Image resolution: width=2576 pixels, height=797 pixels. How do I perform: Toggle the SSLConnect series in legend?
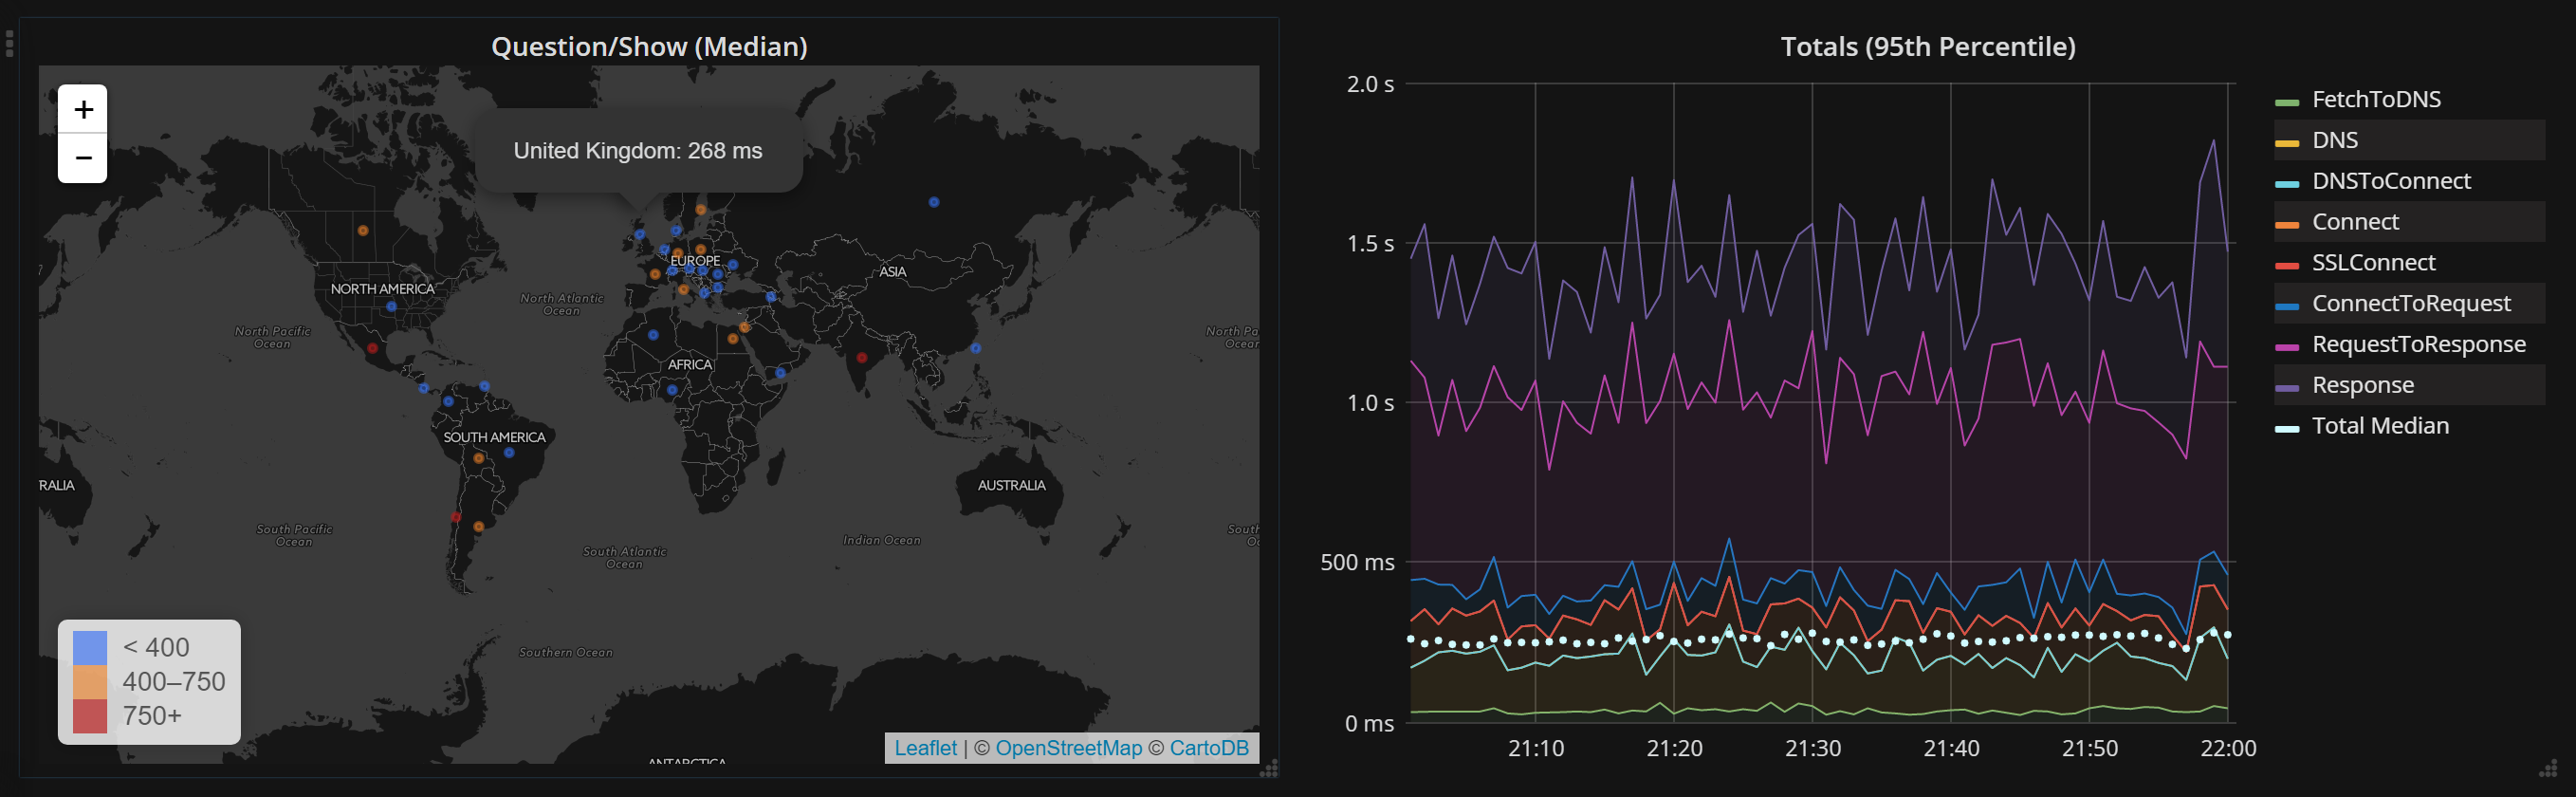(2373, 262)
